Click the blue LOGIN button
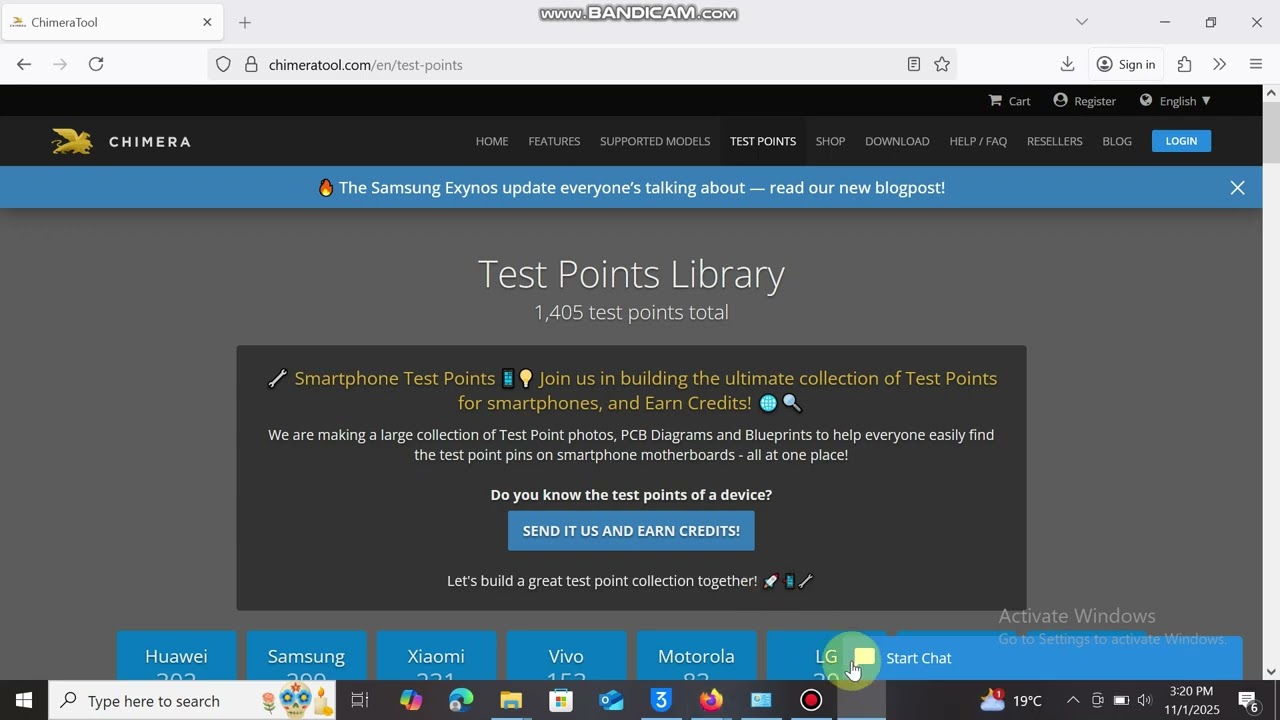Image resolution: width=1280 pixels, height=720 pixels. [1181, 141]
